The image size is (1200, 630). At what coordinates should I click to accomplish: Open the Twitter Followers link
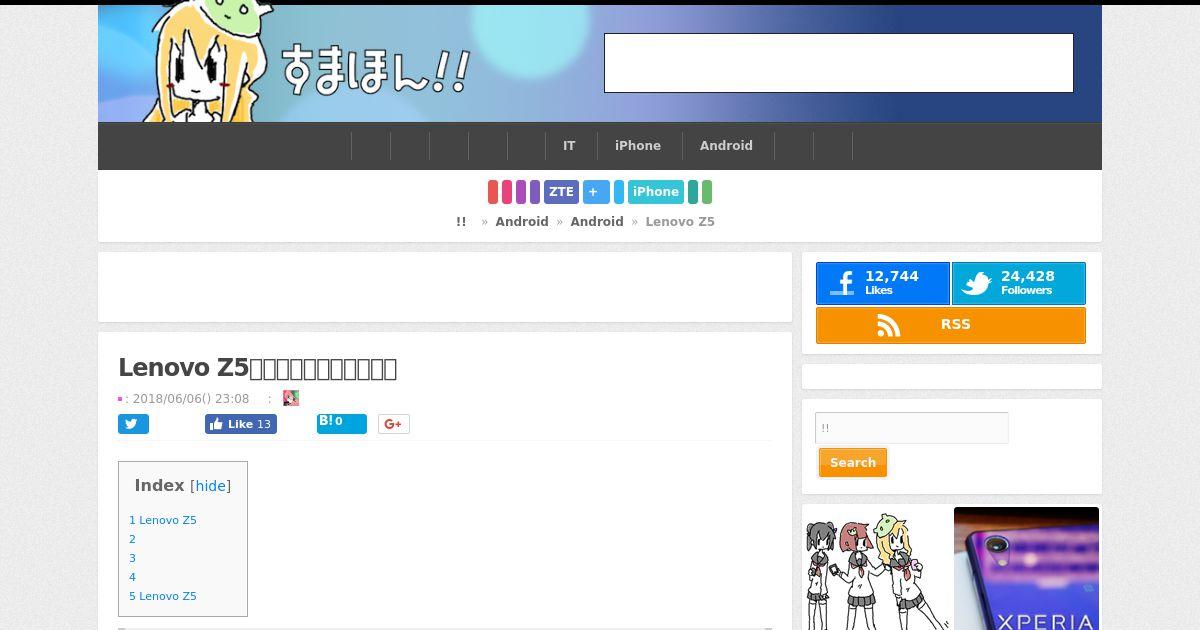click(x=1018, y=284)
